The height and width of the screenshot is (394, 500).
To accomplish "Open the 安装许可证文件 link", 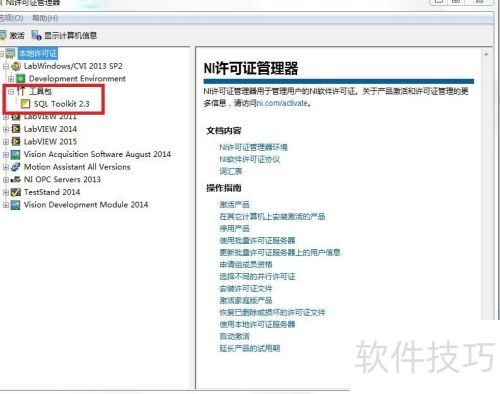I will click(246, 289).
